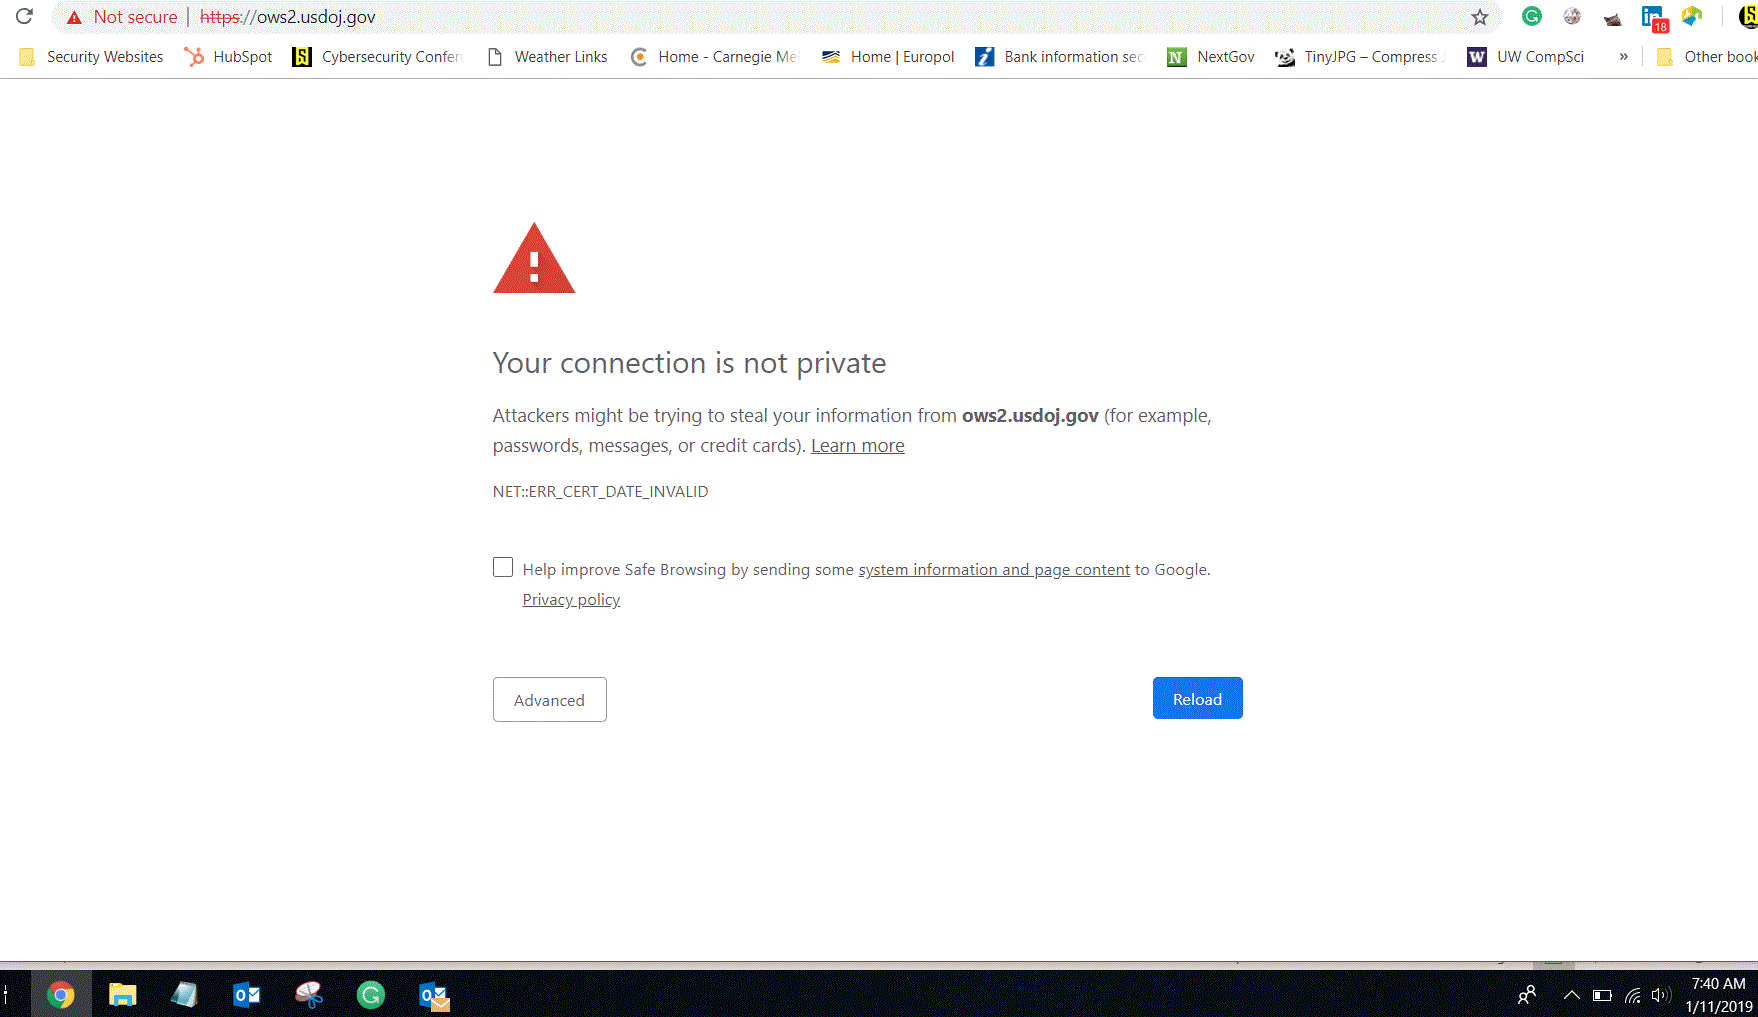This screenshot has height=1017, width=1758.
Task: Click the Advanced button
Action: [x=549, y=699]
